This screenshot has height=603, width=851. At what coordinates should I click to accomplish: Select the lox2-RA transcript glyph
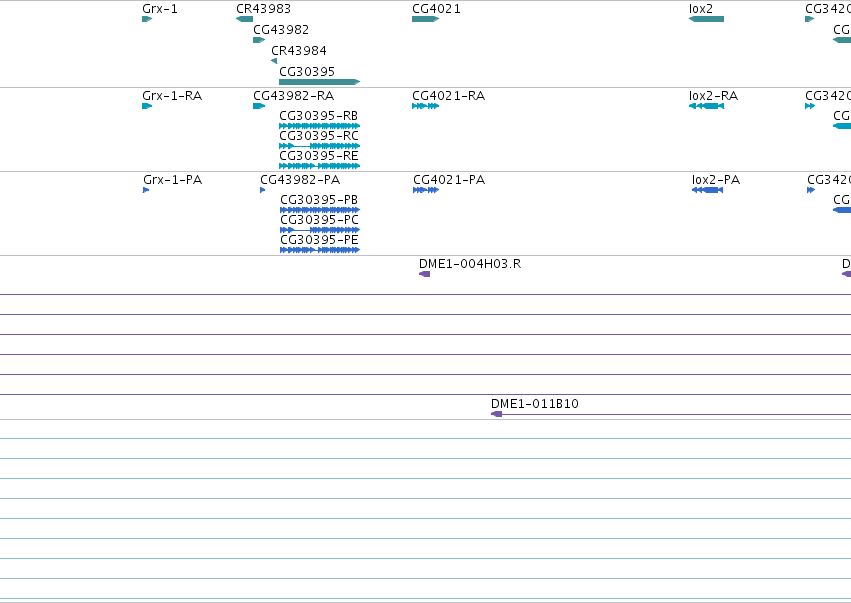coord(706,106)
